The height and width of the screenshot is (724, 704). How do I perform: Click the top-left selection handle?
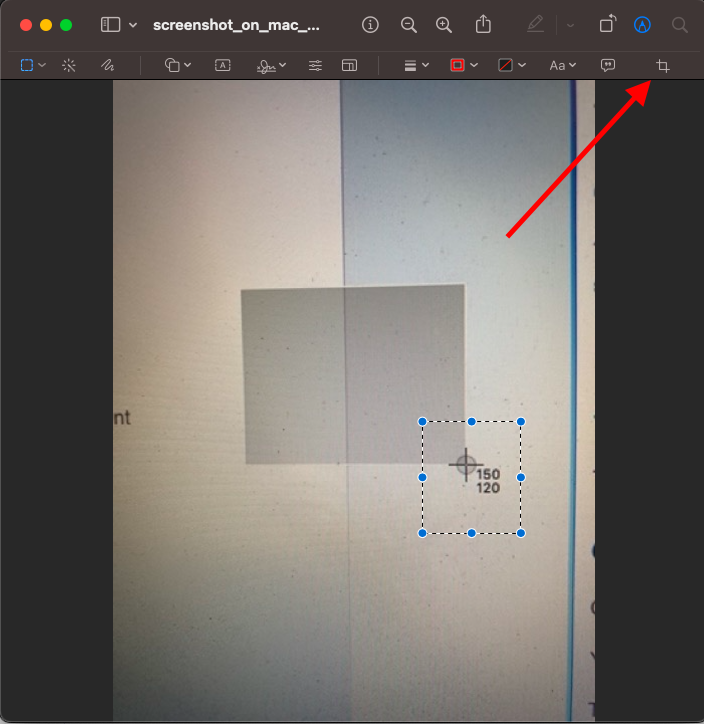pos(422,421)
